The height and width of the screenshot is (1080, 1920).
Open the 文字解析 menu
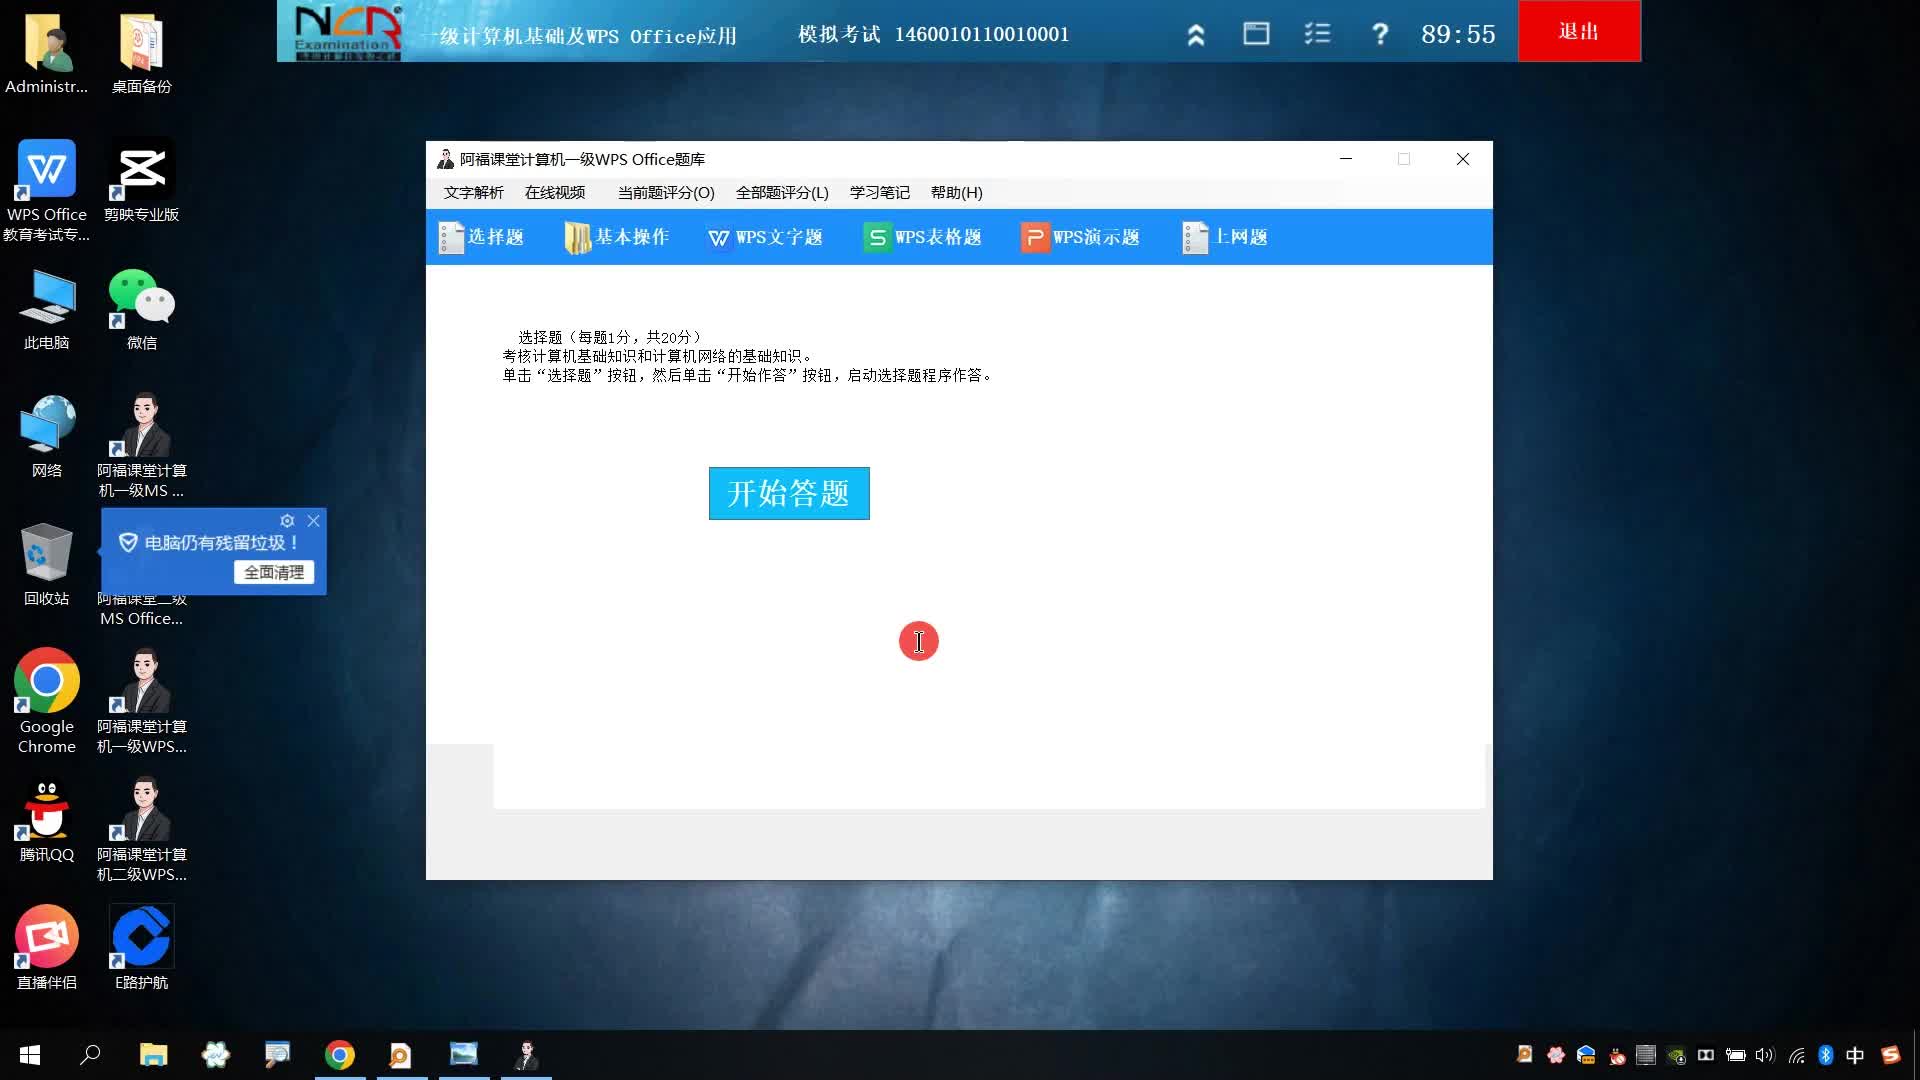click(474, 192)
